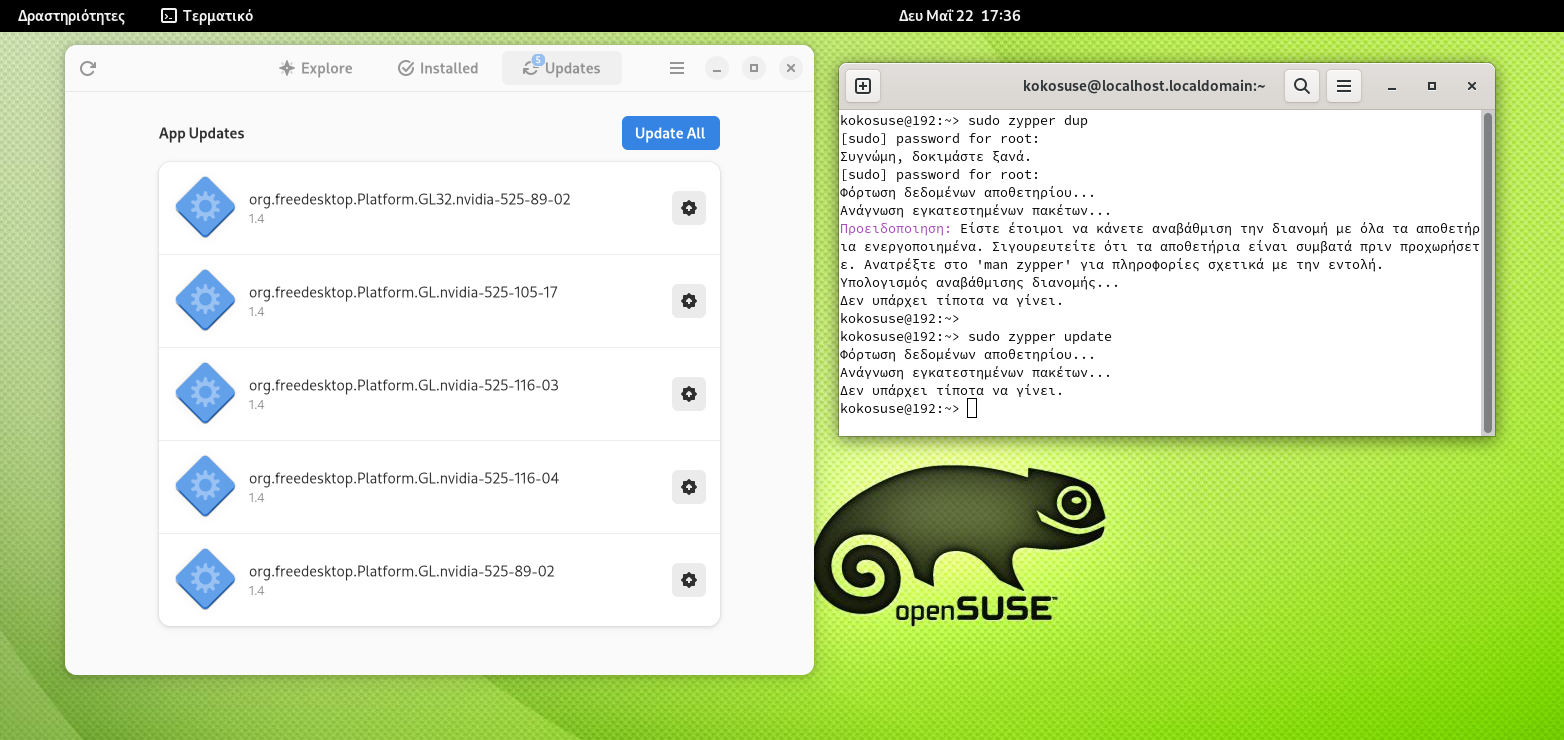Viewport: 1564px width, 740px height.
Task: Click the GL32.nvidia-525-89-02 package icon
Action: 205,208
